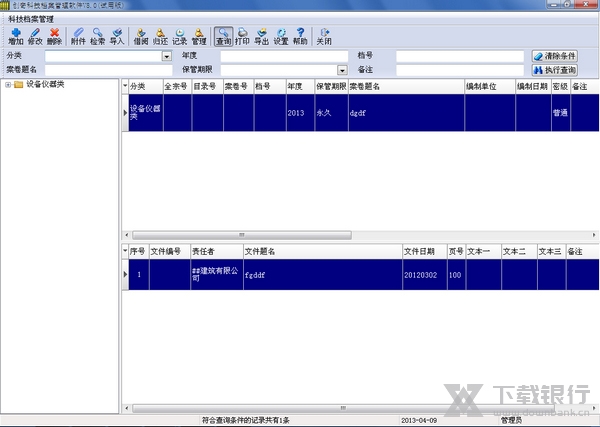600x427 pixels.
Task: Open the 附件 (Attachment) tool
Action: point(78,38)
